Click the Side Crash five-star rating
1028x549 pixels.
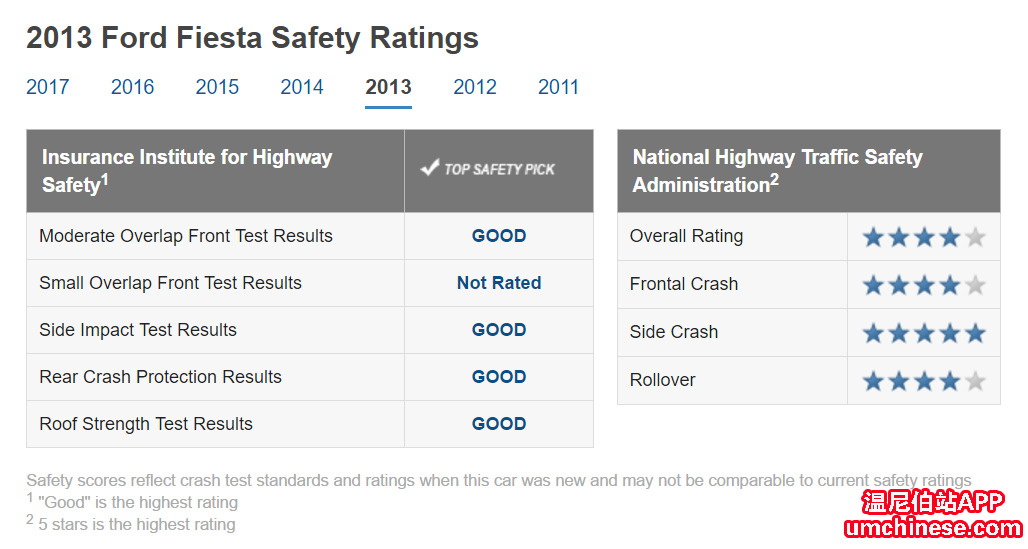(923, 333)
